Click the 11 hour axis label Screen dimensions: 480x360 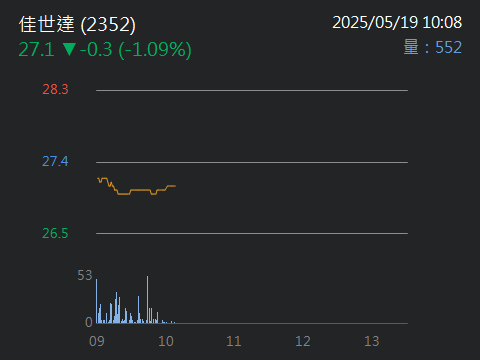point(234,341)
